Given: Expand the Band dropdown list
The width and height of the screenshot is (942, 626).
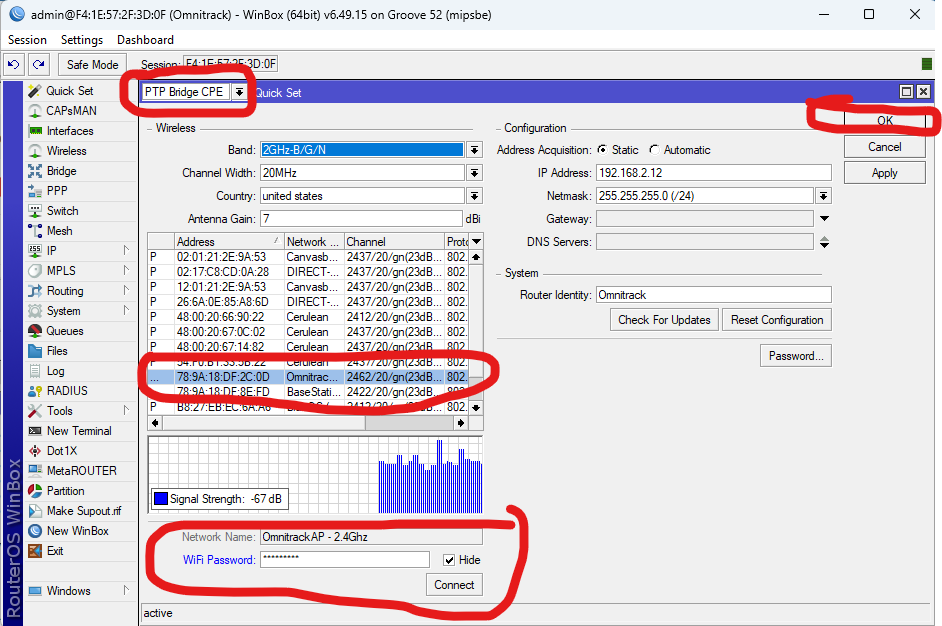Looking at the screenshot, I should tap(474, 150).
